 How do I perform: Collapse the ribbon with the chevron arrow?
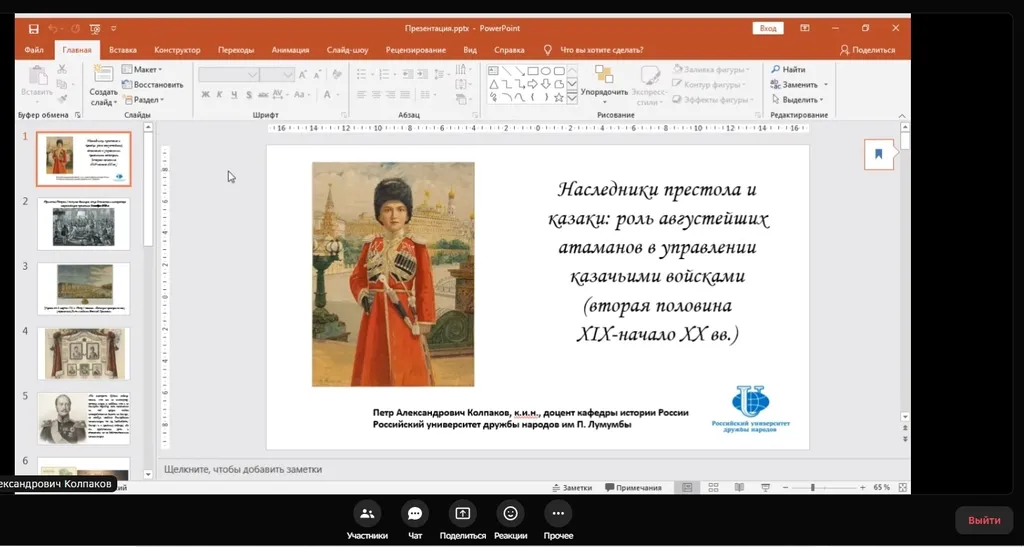(903, 116)
